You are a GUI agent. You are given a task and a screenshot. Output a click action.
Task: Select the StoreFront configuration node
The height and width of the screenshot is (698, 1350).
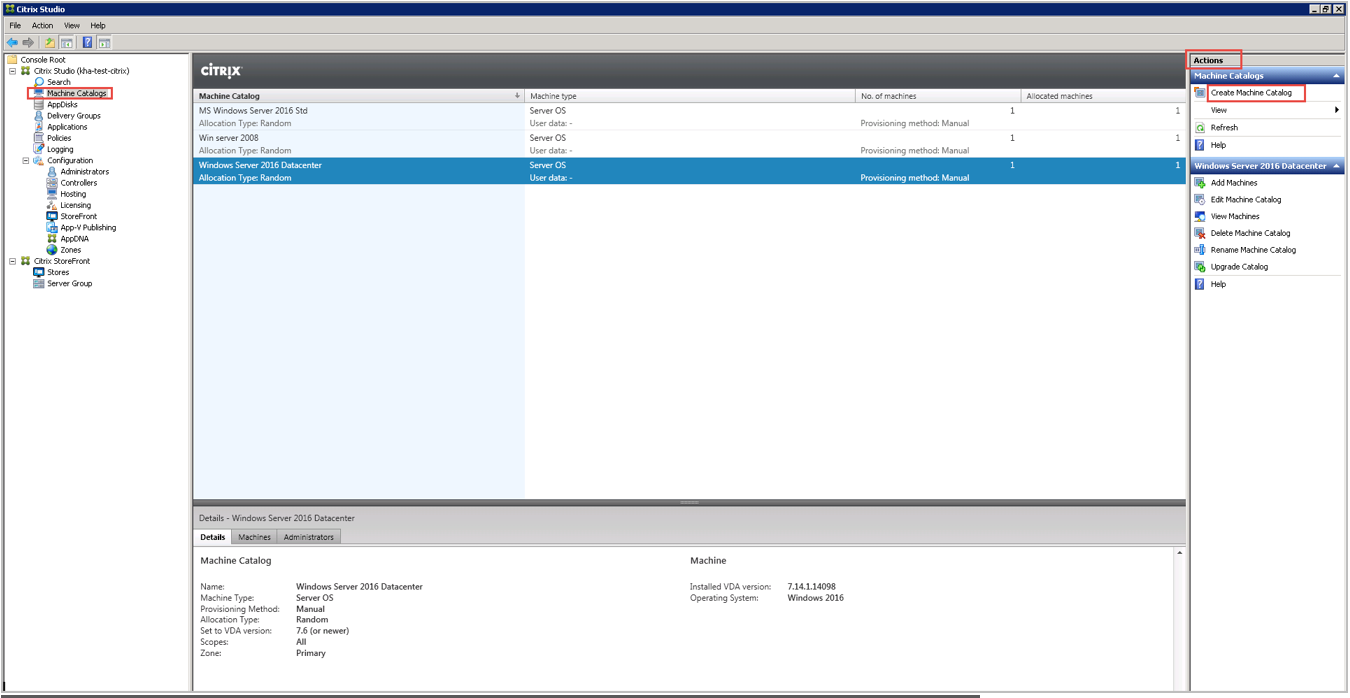click(x=78, y=216)
